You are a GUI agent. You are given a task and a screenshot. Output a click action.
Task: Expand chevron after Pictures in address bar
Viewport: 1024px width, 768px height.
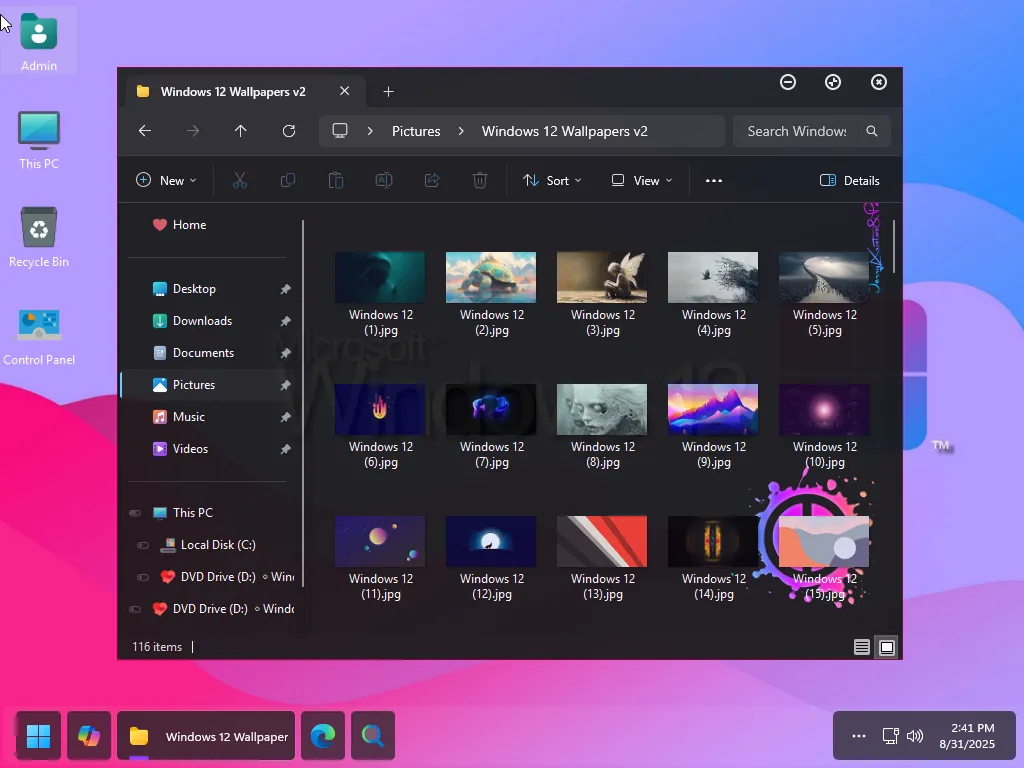[x=461, y=131]
